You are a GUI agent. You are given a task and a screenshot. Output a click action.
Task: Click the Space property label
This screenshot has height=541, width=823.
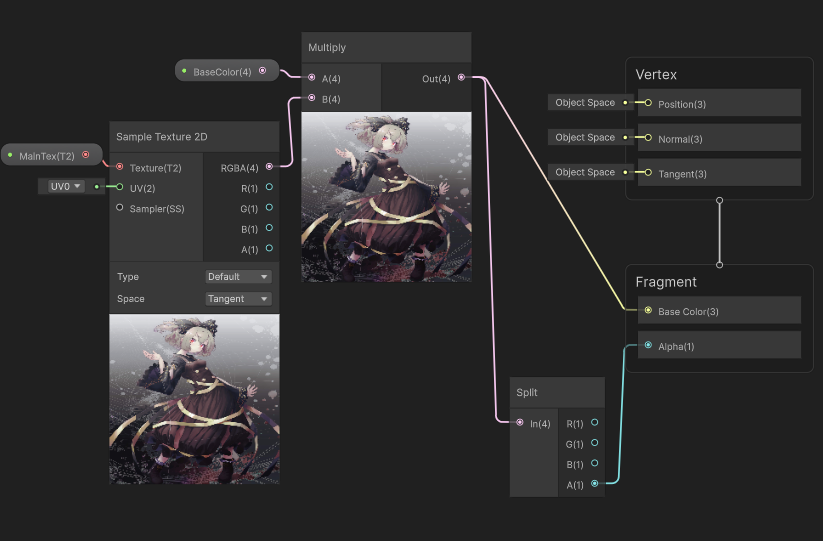pyautogui.click(x=131, y=299)
